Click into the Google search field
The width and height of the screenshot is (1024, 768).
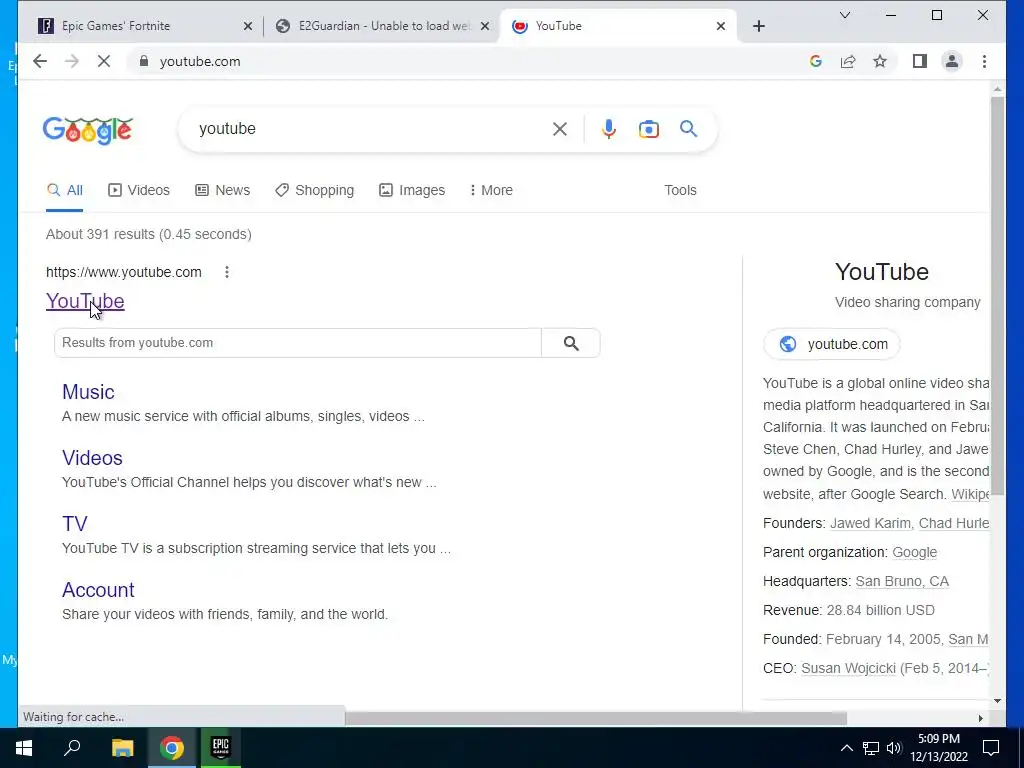point(369,129)
